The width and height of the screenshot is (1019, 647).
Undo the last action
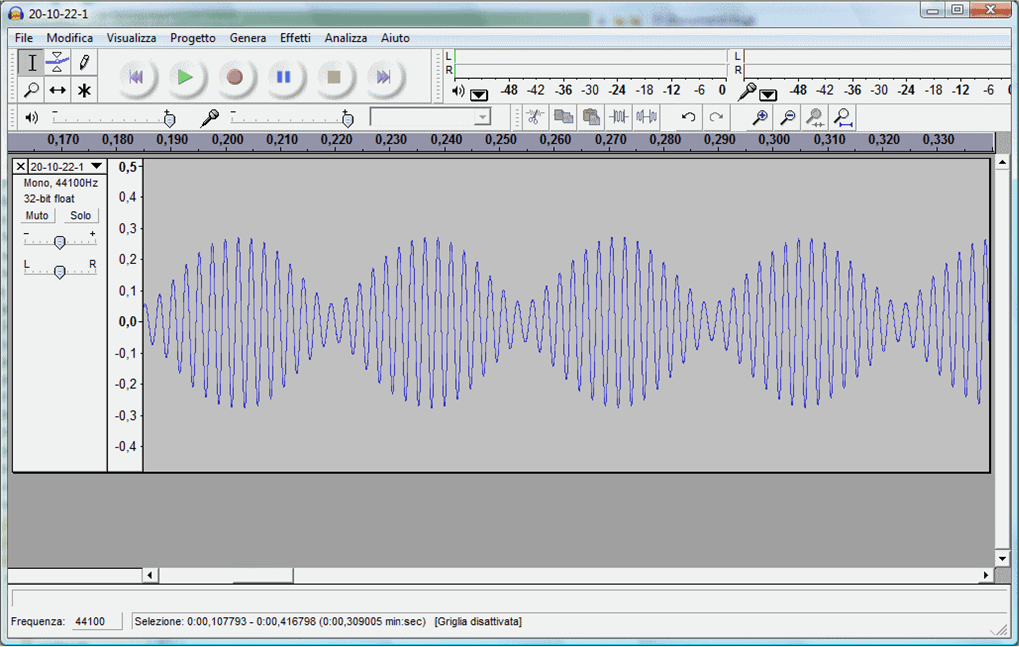pyautogui.click(x=688, y=117)
